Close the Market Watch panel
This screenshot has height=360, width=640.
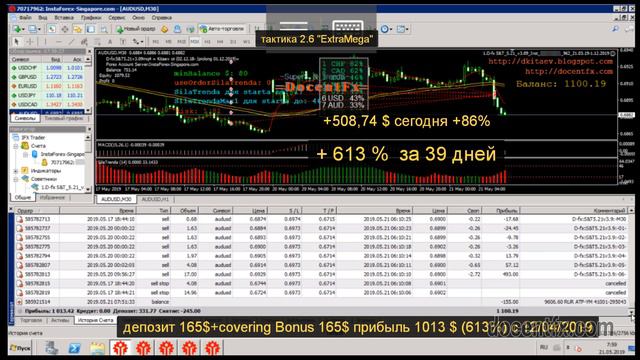point(89,51)
